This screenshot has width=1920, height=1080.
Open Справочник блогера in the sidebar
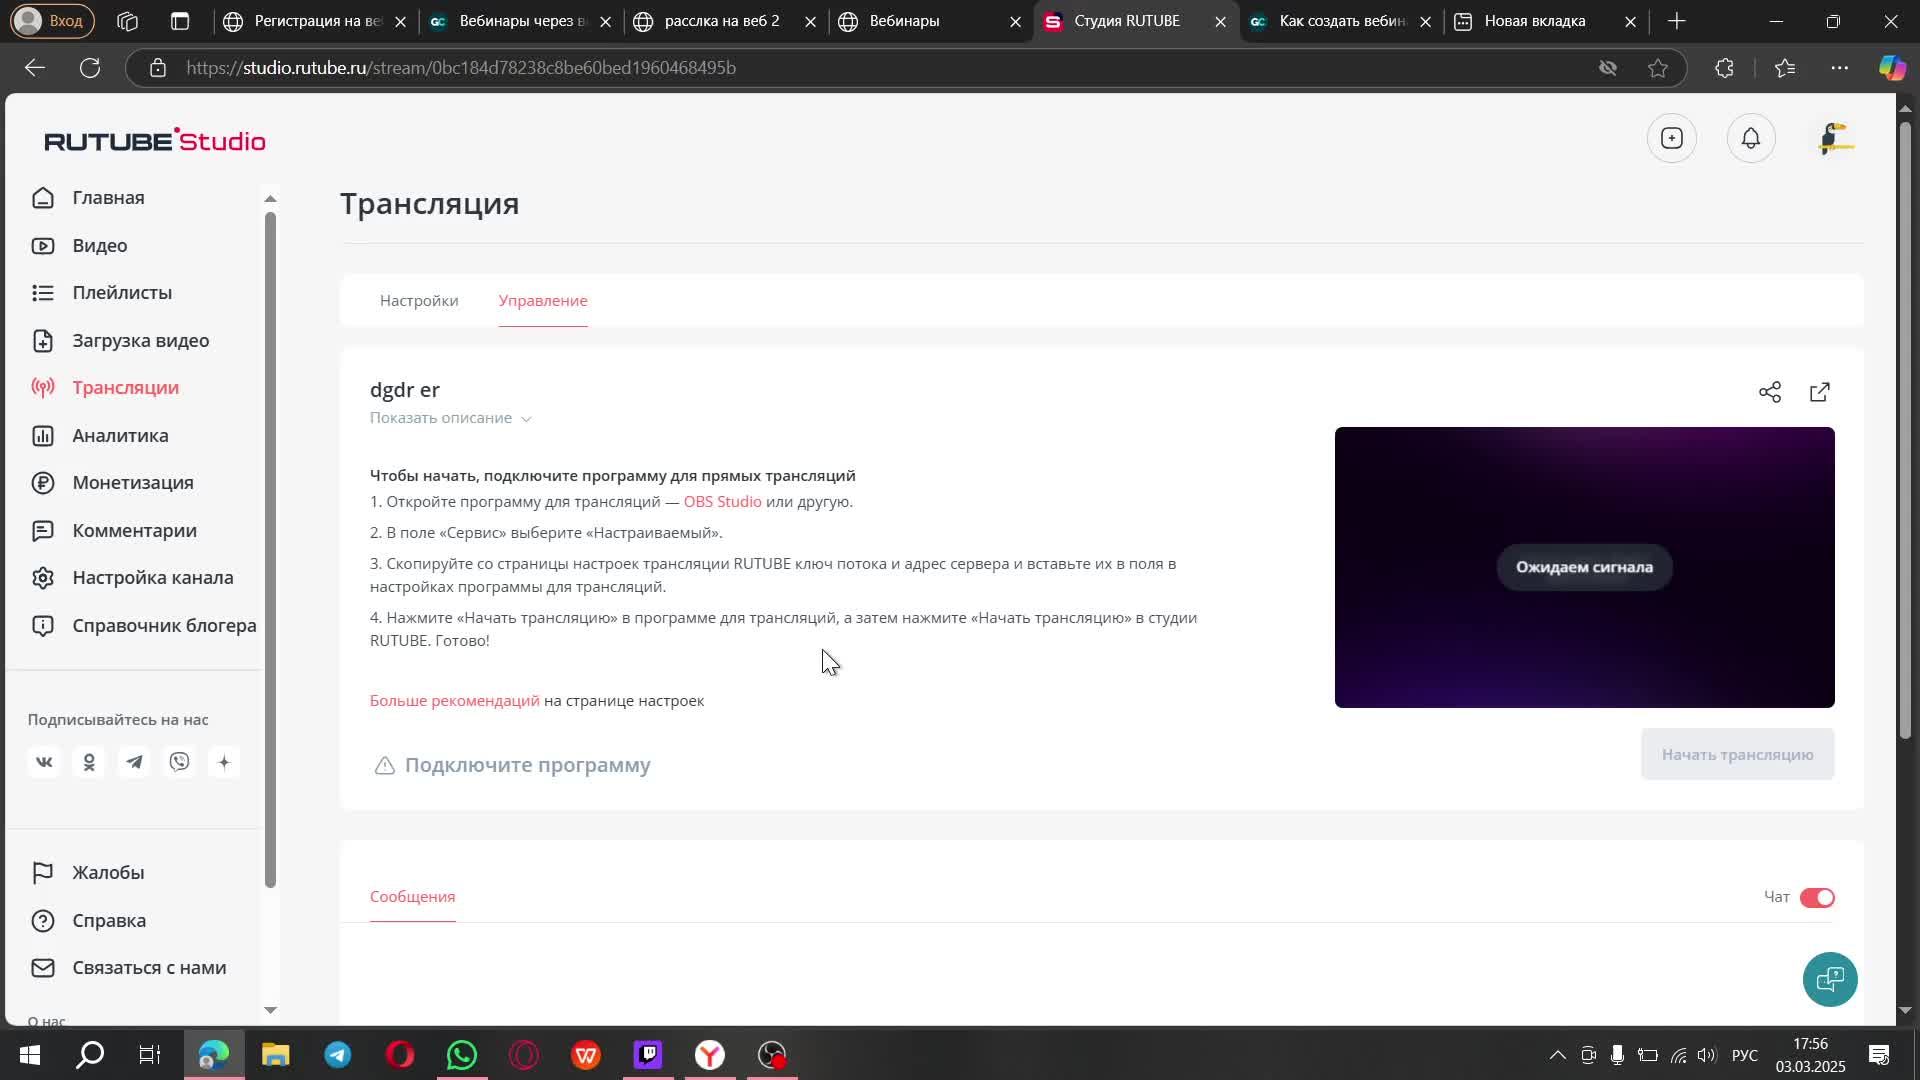[164, 625]
